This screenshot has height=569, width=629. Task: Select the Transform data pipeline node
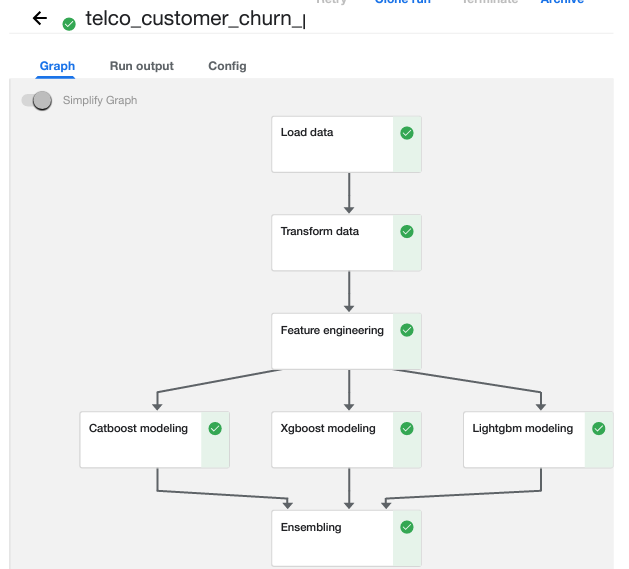333,242
